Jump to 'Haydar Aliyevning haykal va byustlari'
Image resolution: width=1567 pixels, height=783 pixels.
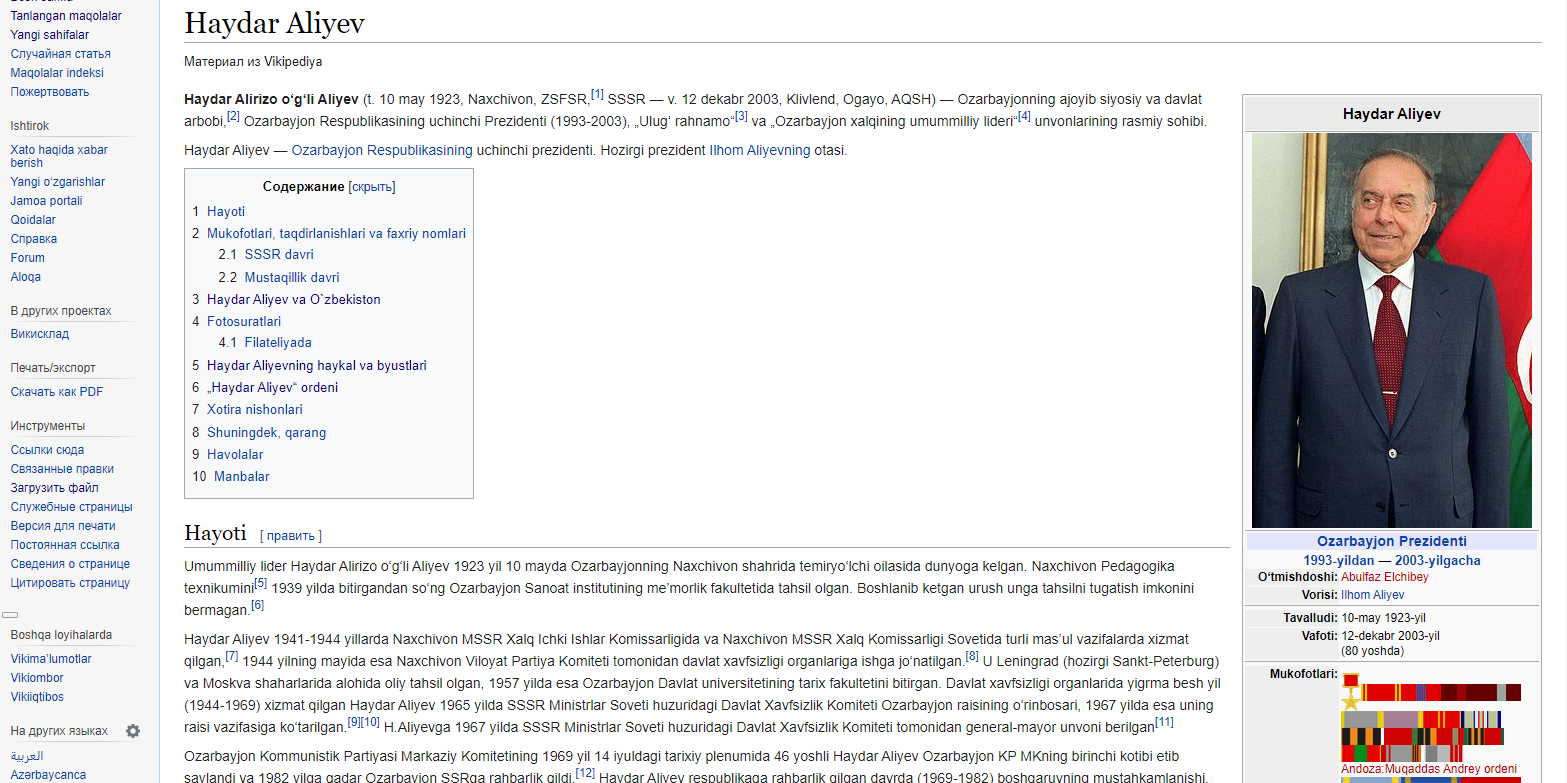click(x=317, y=366)
